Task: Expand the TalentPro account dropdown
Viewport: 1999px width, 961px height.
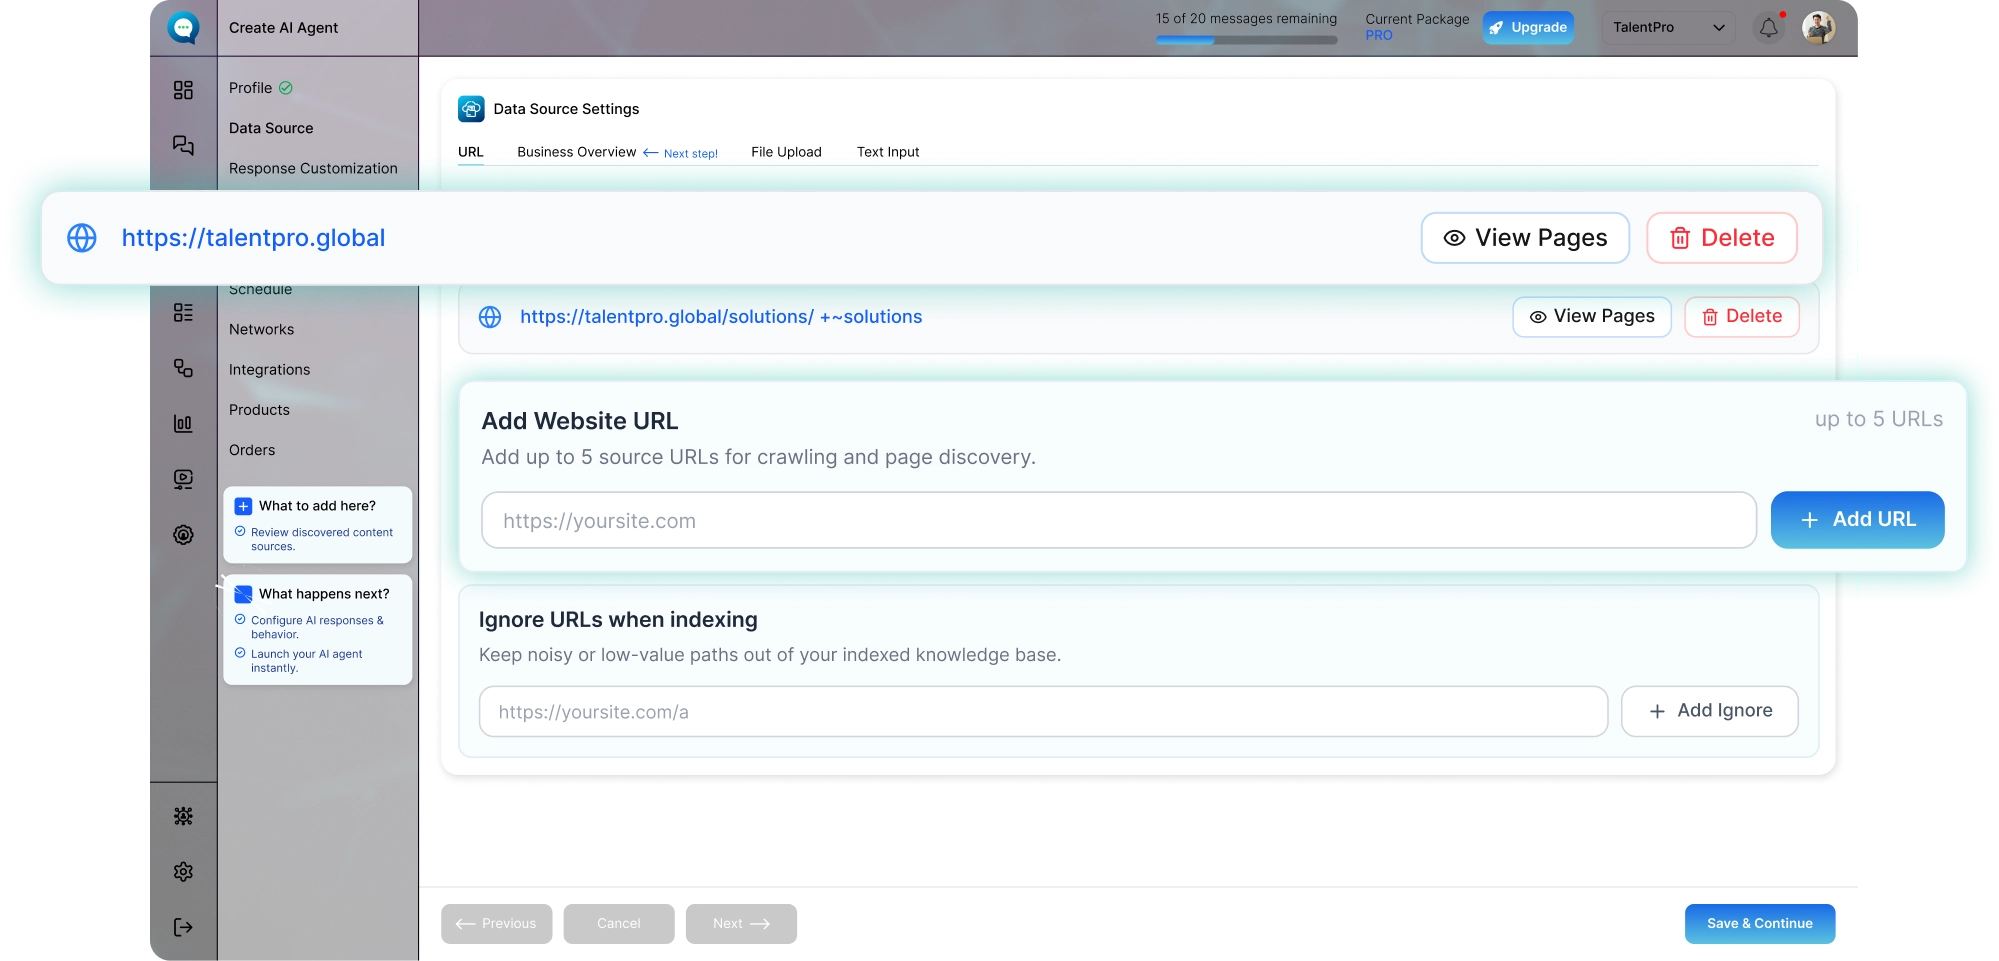Action: (x=1668, y=27)
